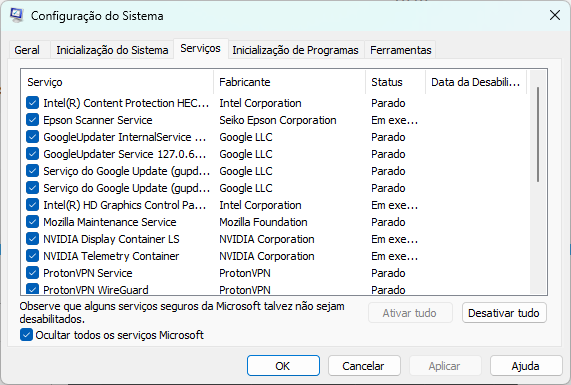Disable Intel(R) HD Graphics Control Panel service checkbox
The height and width of the screenshot is (385, 571).
pyautogui.click(x=32, y=205)
